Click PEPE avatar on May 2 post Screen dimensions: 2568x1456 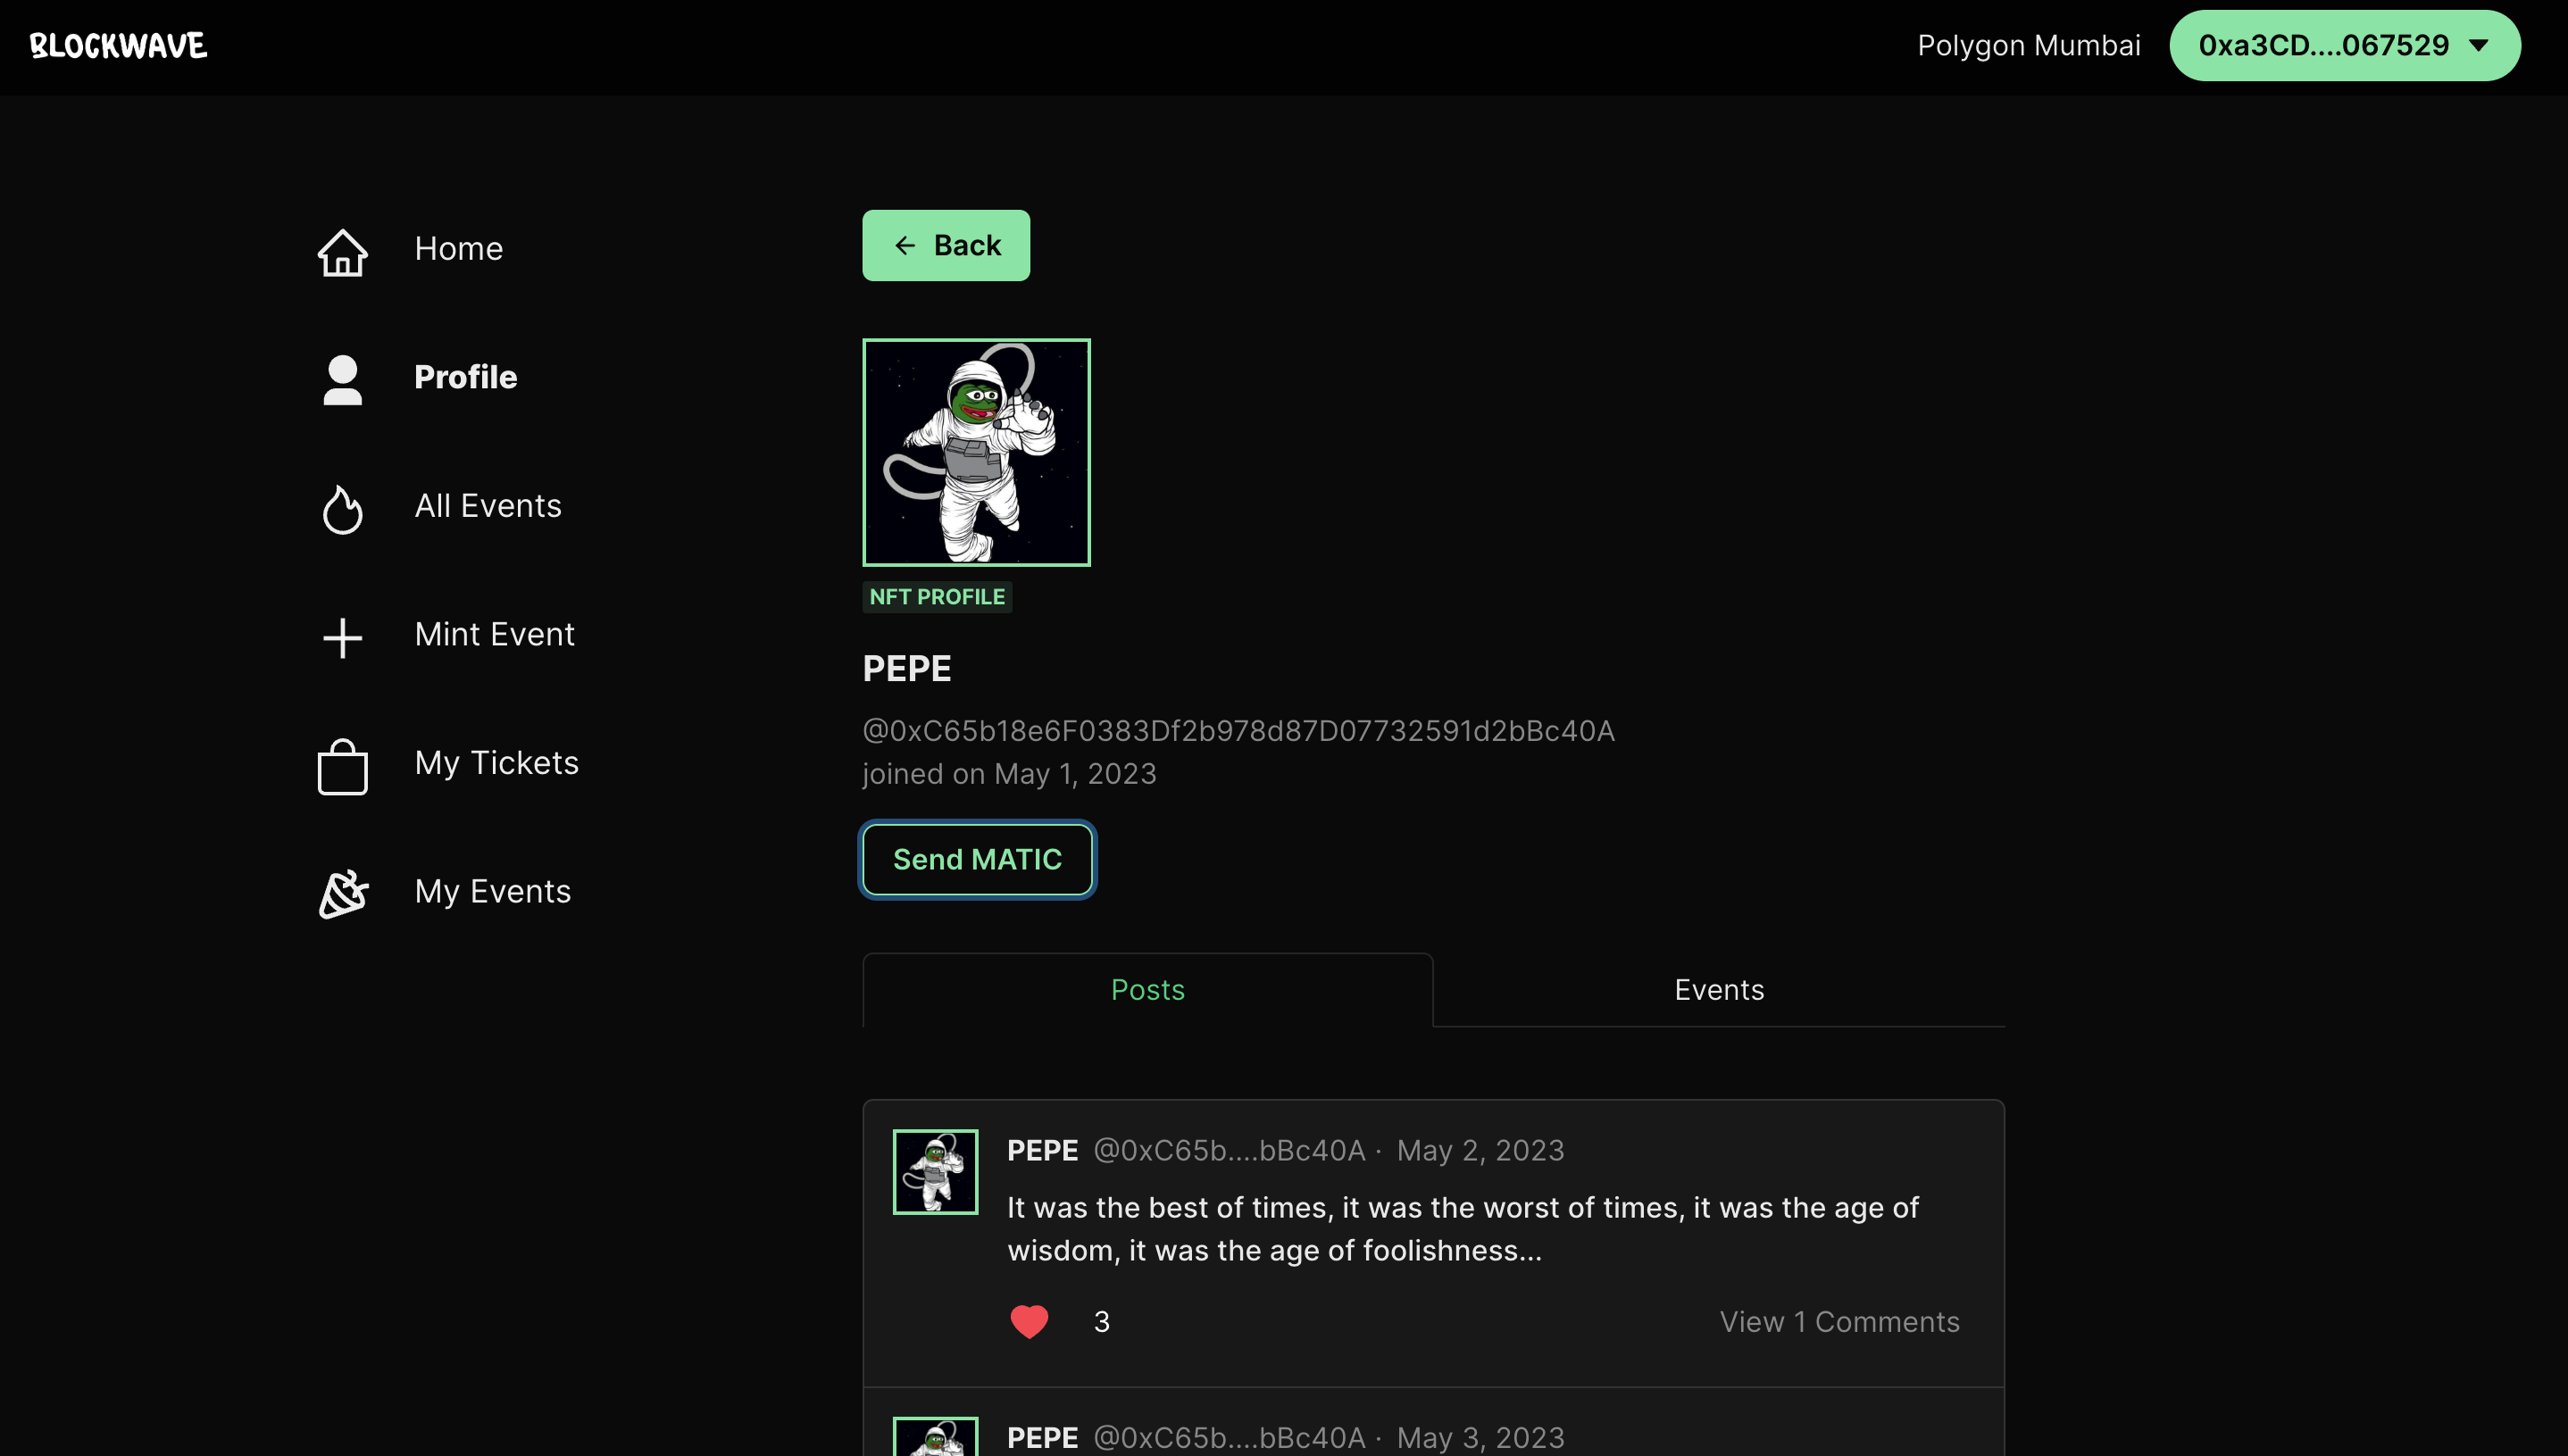(935, 1171)
